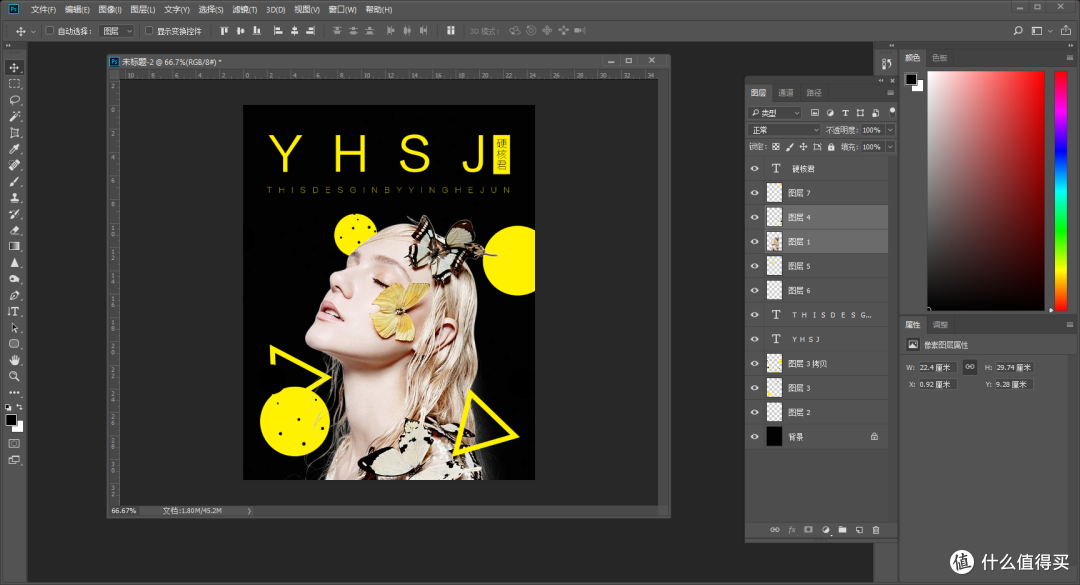Viewport: 1080px width, 585px height.
Task: Choose the Eyedropper tool
Action: pyautogui.click(x=14, y=149)
